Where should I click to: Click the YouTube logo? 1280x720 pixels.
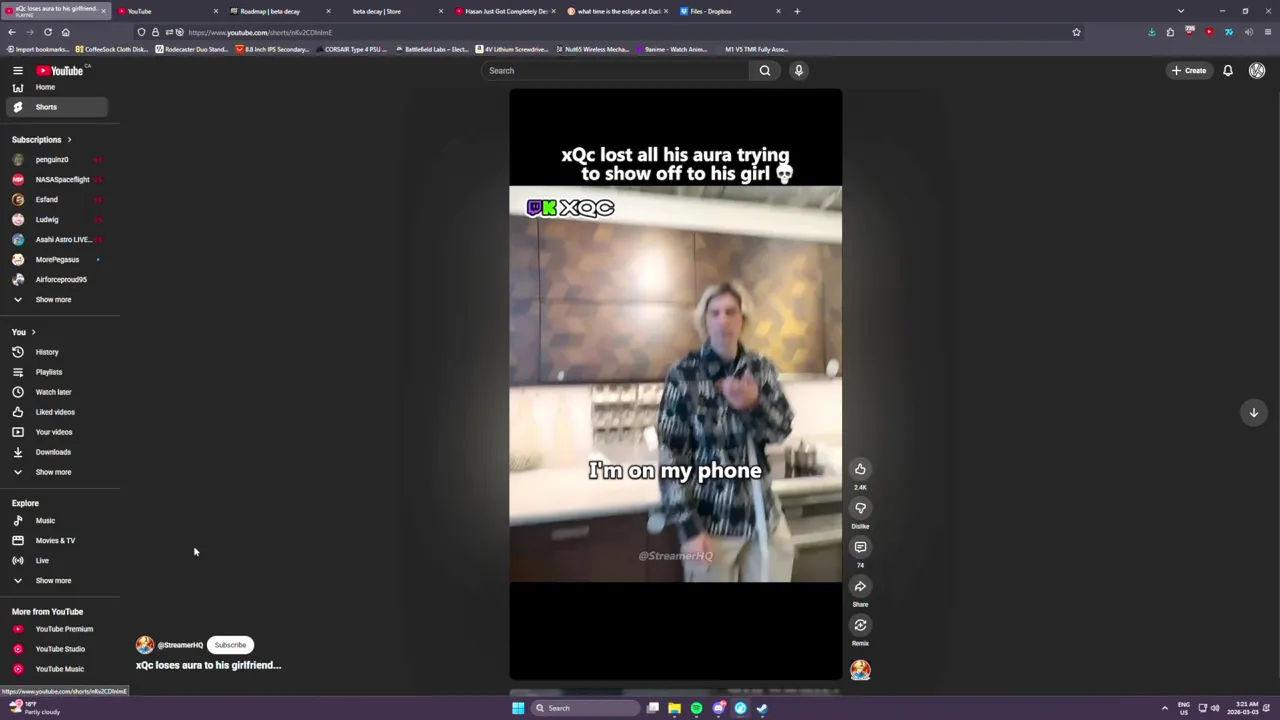[x=60, y=70]
